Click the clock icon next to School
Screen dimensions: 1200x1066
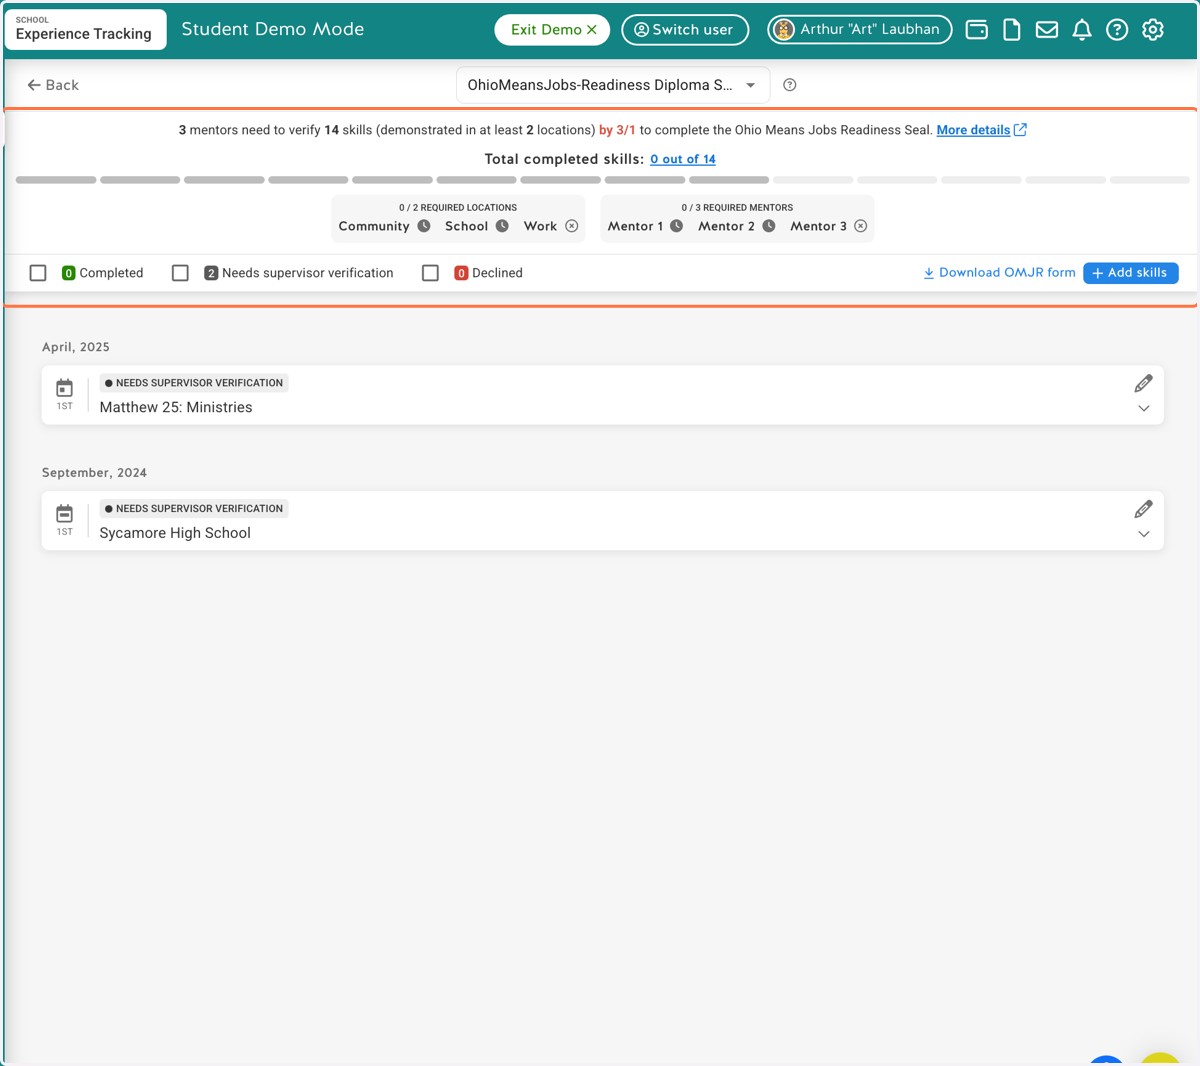pos(502,226)
